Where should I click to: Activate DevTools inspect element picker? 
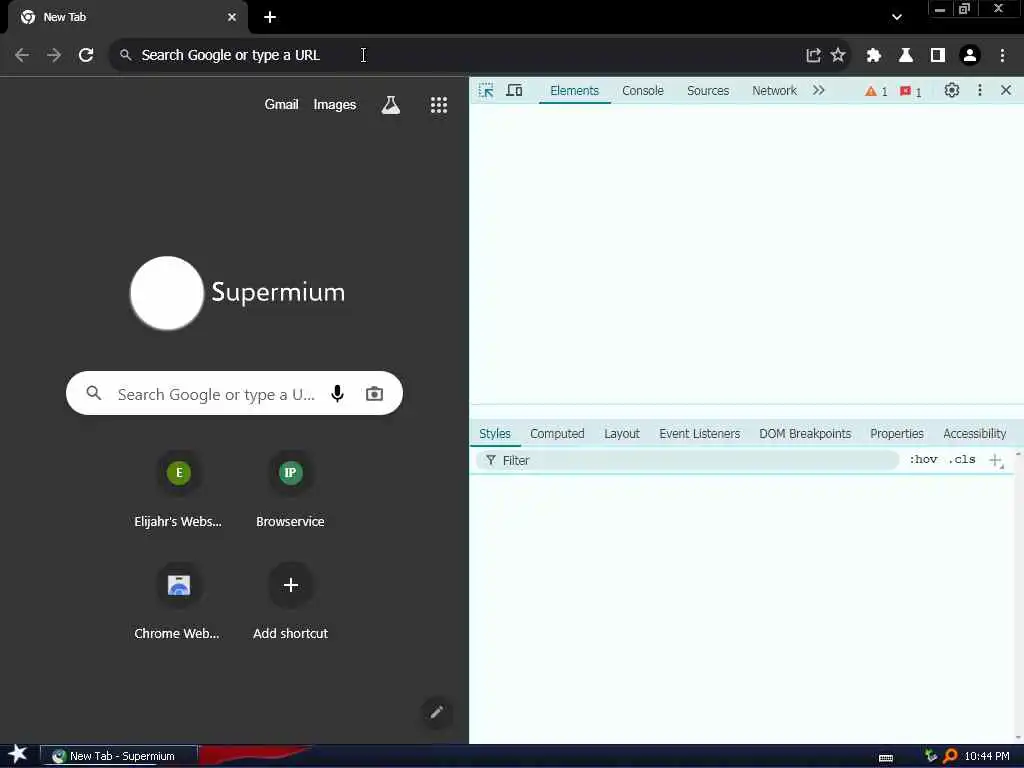(486, 91)
